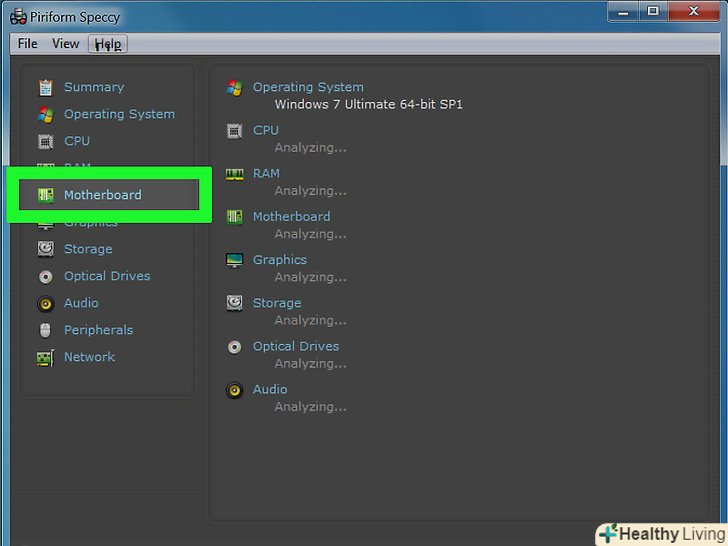Click Storage disk icon in summary panel
The height and width of the screenshot is (546, 728).
(234, 303)
